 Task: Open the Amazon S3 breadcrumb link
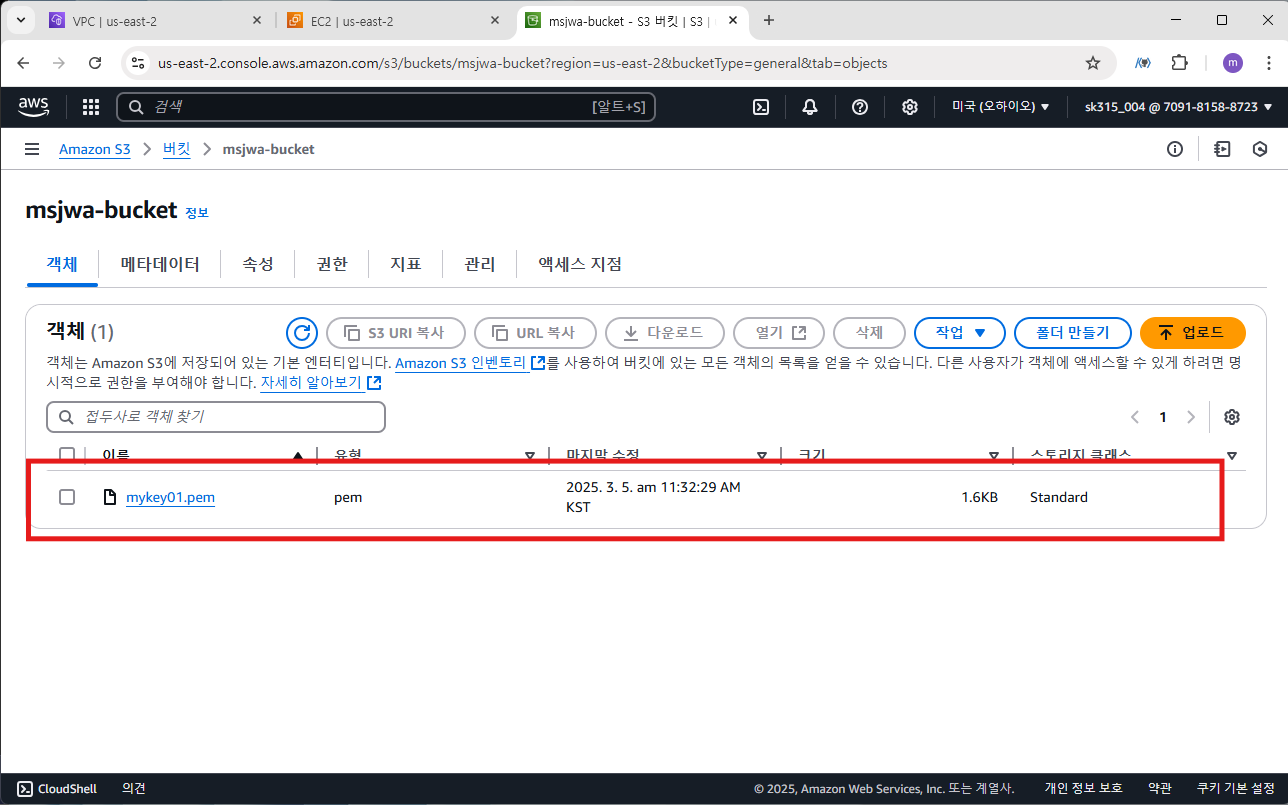[95, 149]
